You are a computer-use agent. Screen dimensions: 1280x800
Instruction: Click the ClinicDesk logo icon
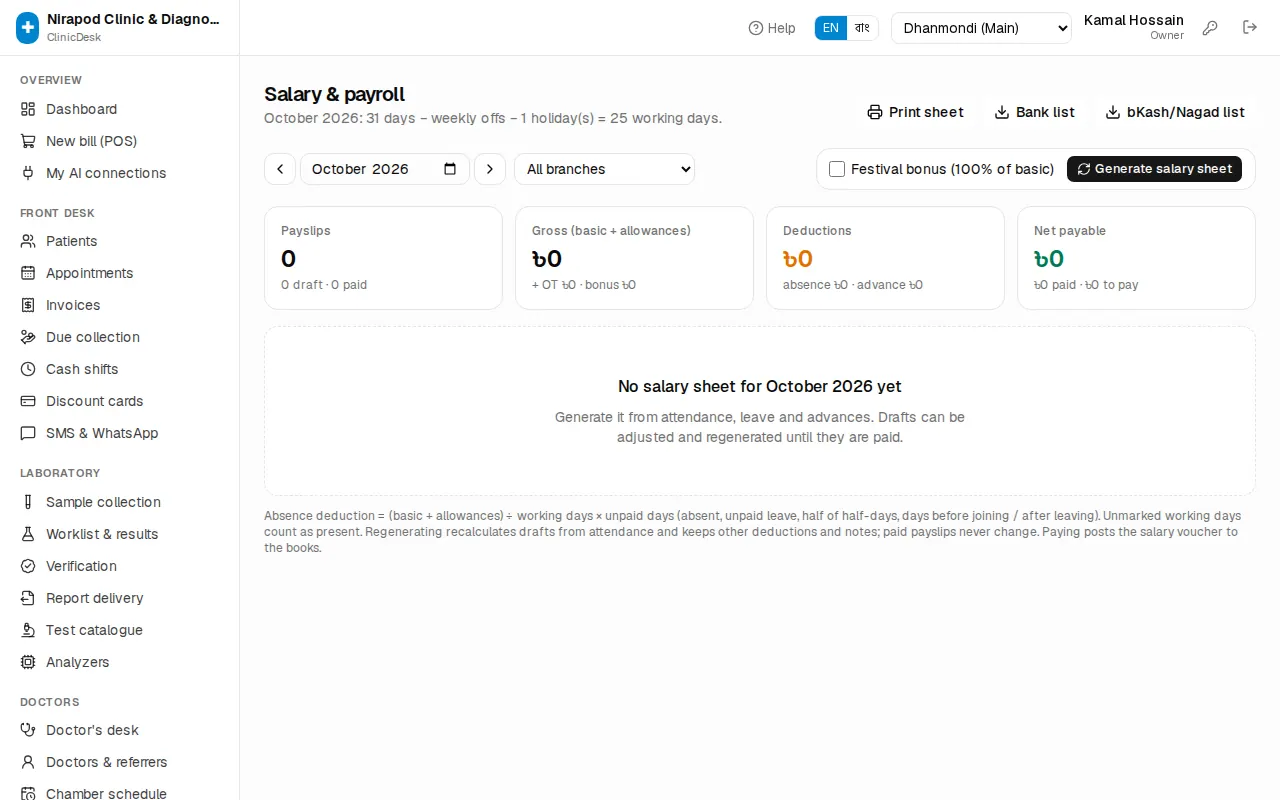point(27,28)
